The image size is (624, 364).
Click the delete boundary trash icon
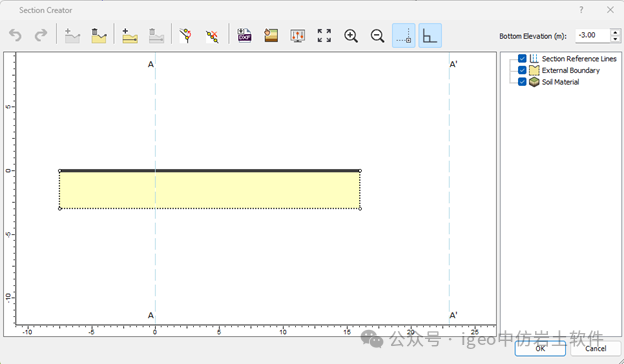pyautogui.click(x=98, y=36)
